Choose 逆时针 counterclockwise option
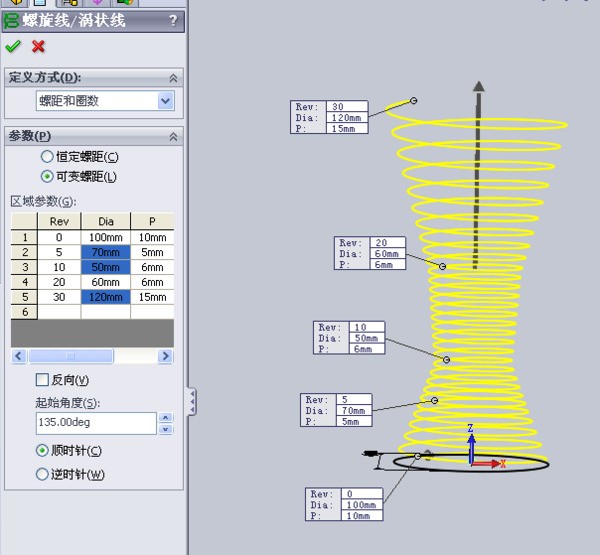 (x=42, y=474)
